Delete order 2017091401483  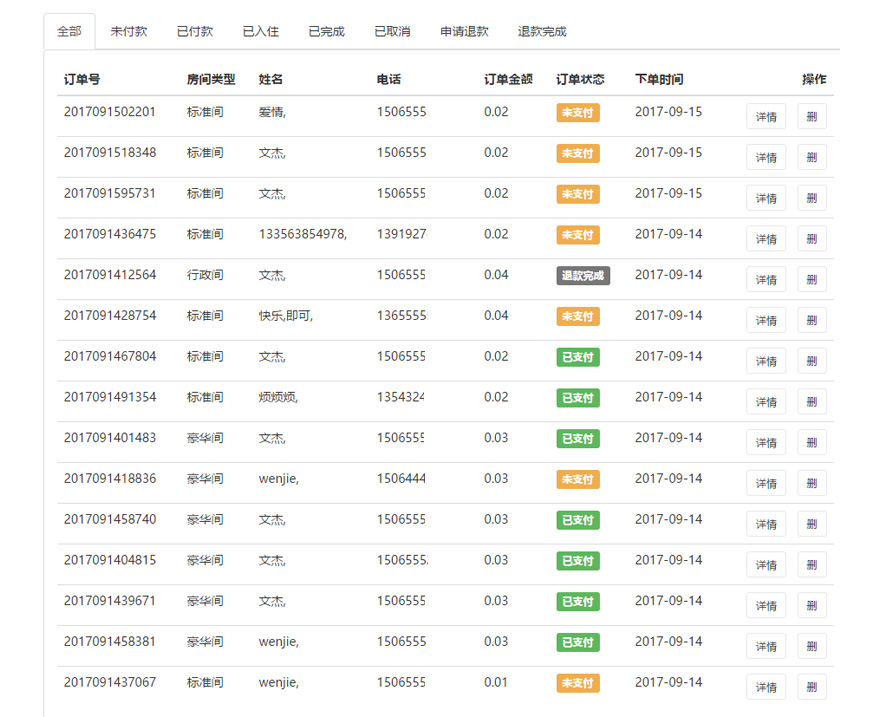(812, 443)
